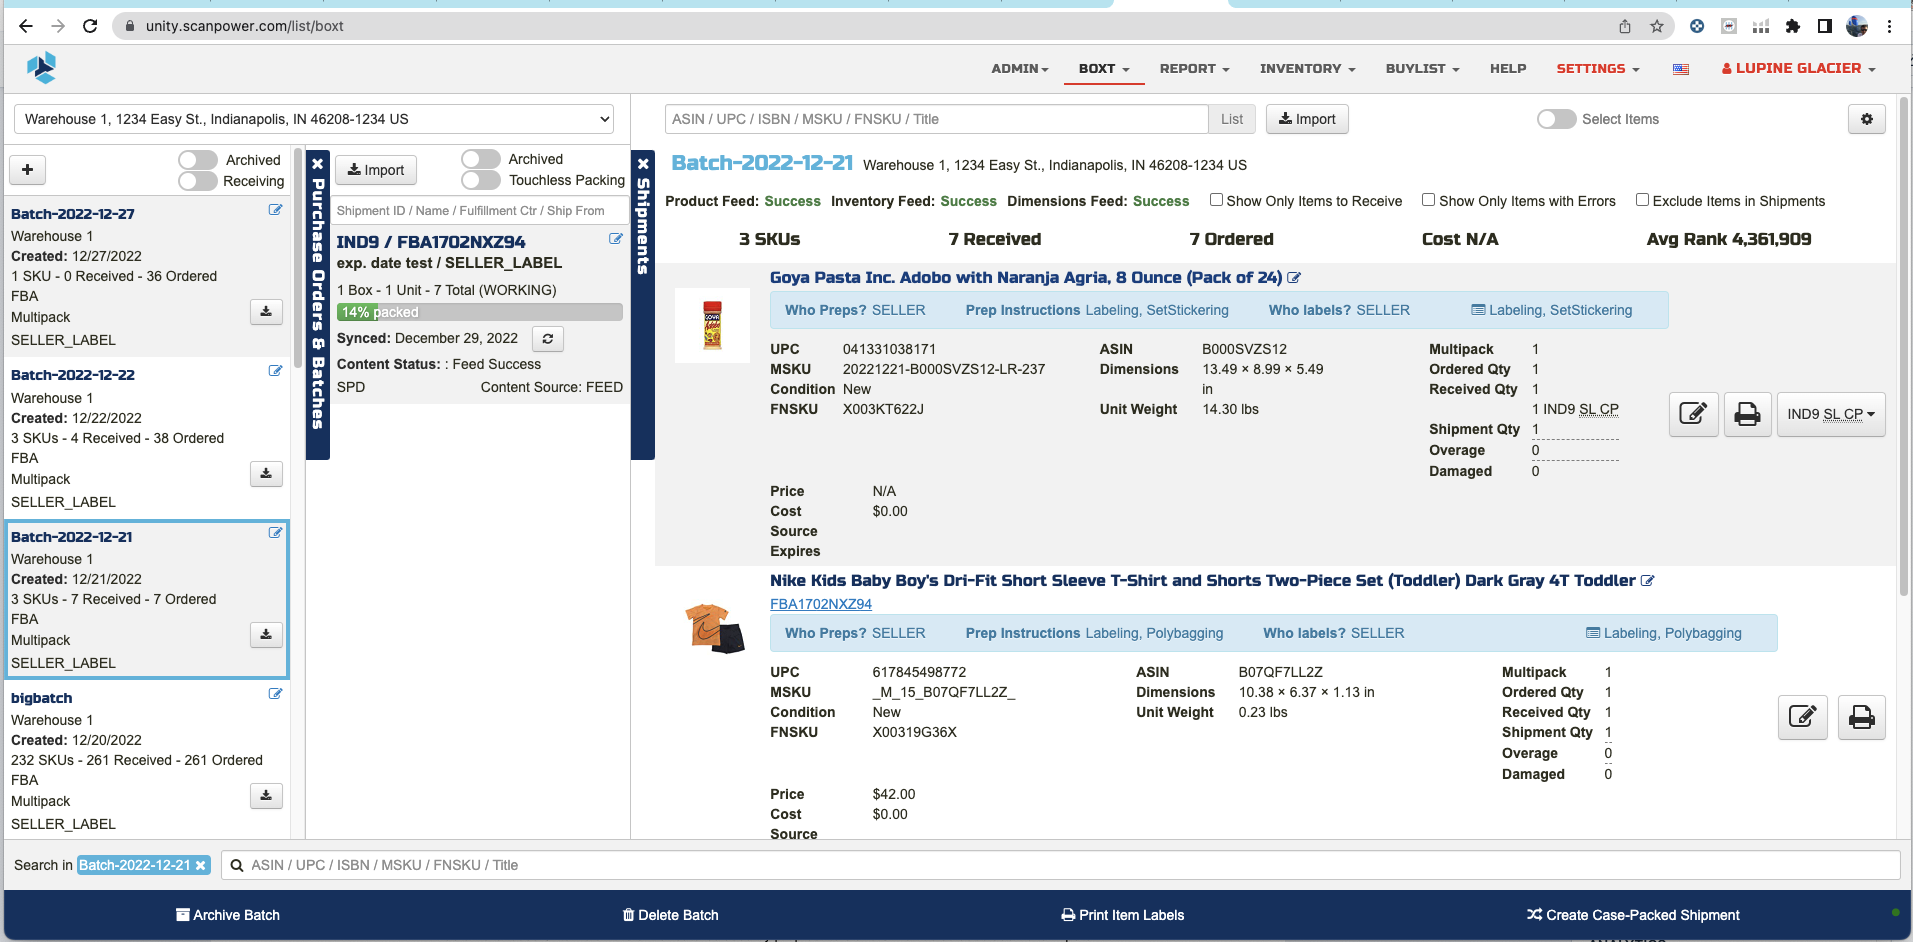Open the language flag selector
This screenshot has height=942, width=1913.
click(1681, 69)
